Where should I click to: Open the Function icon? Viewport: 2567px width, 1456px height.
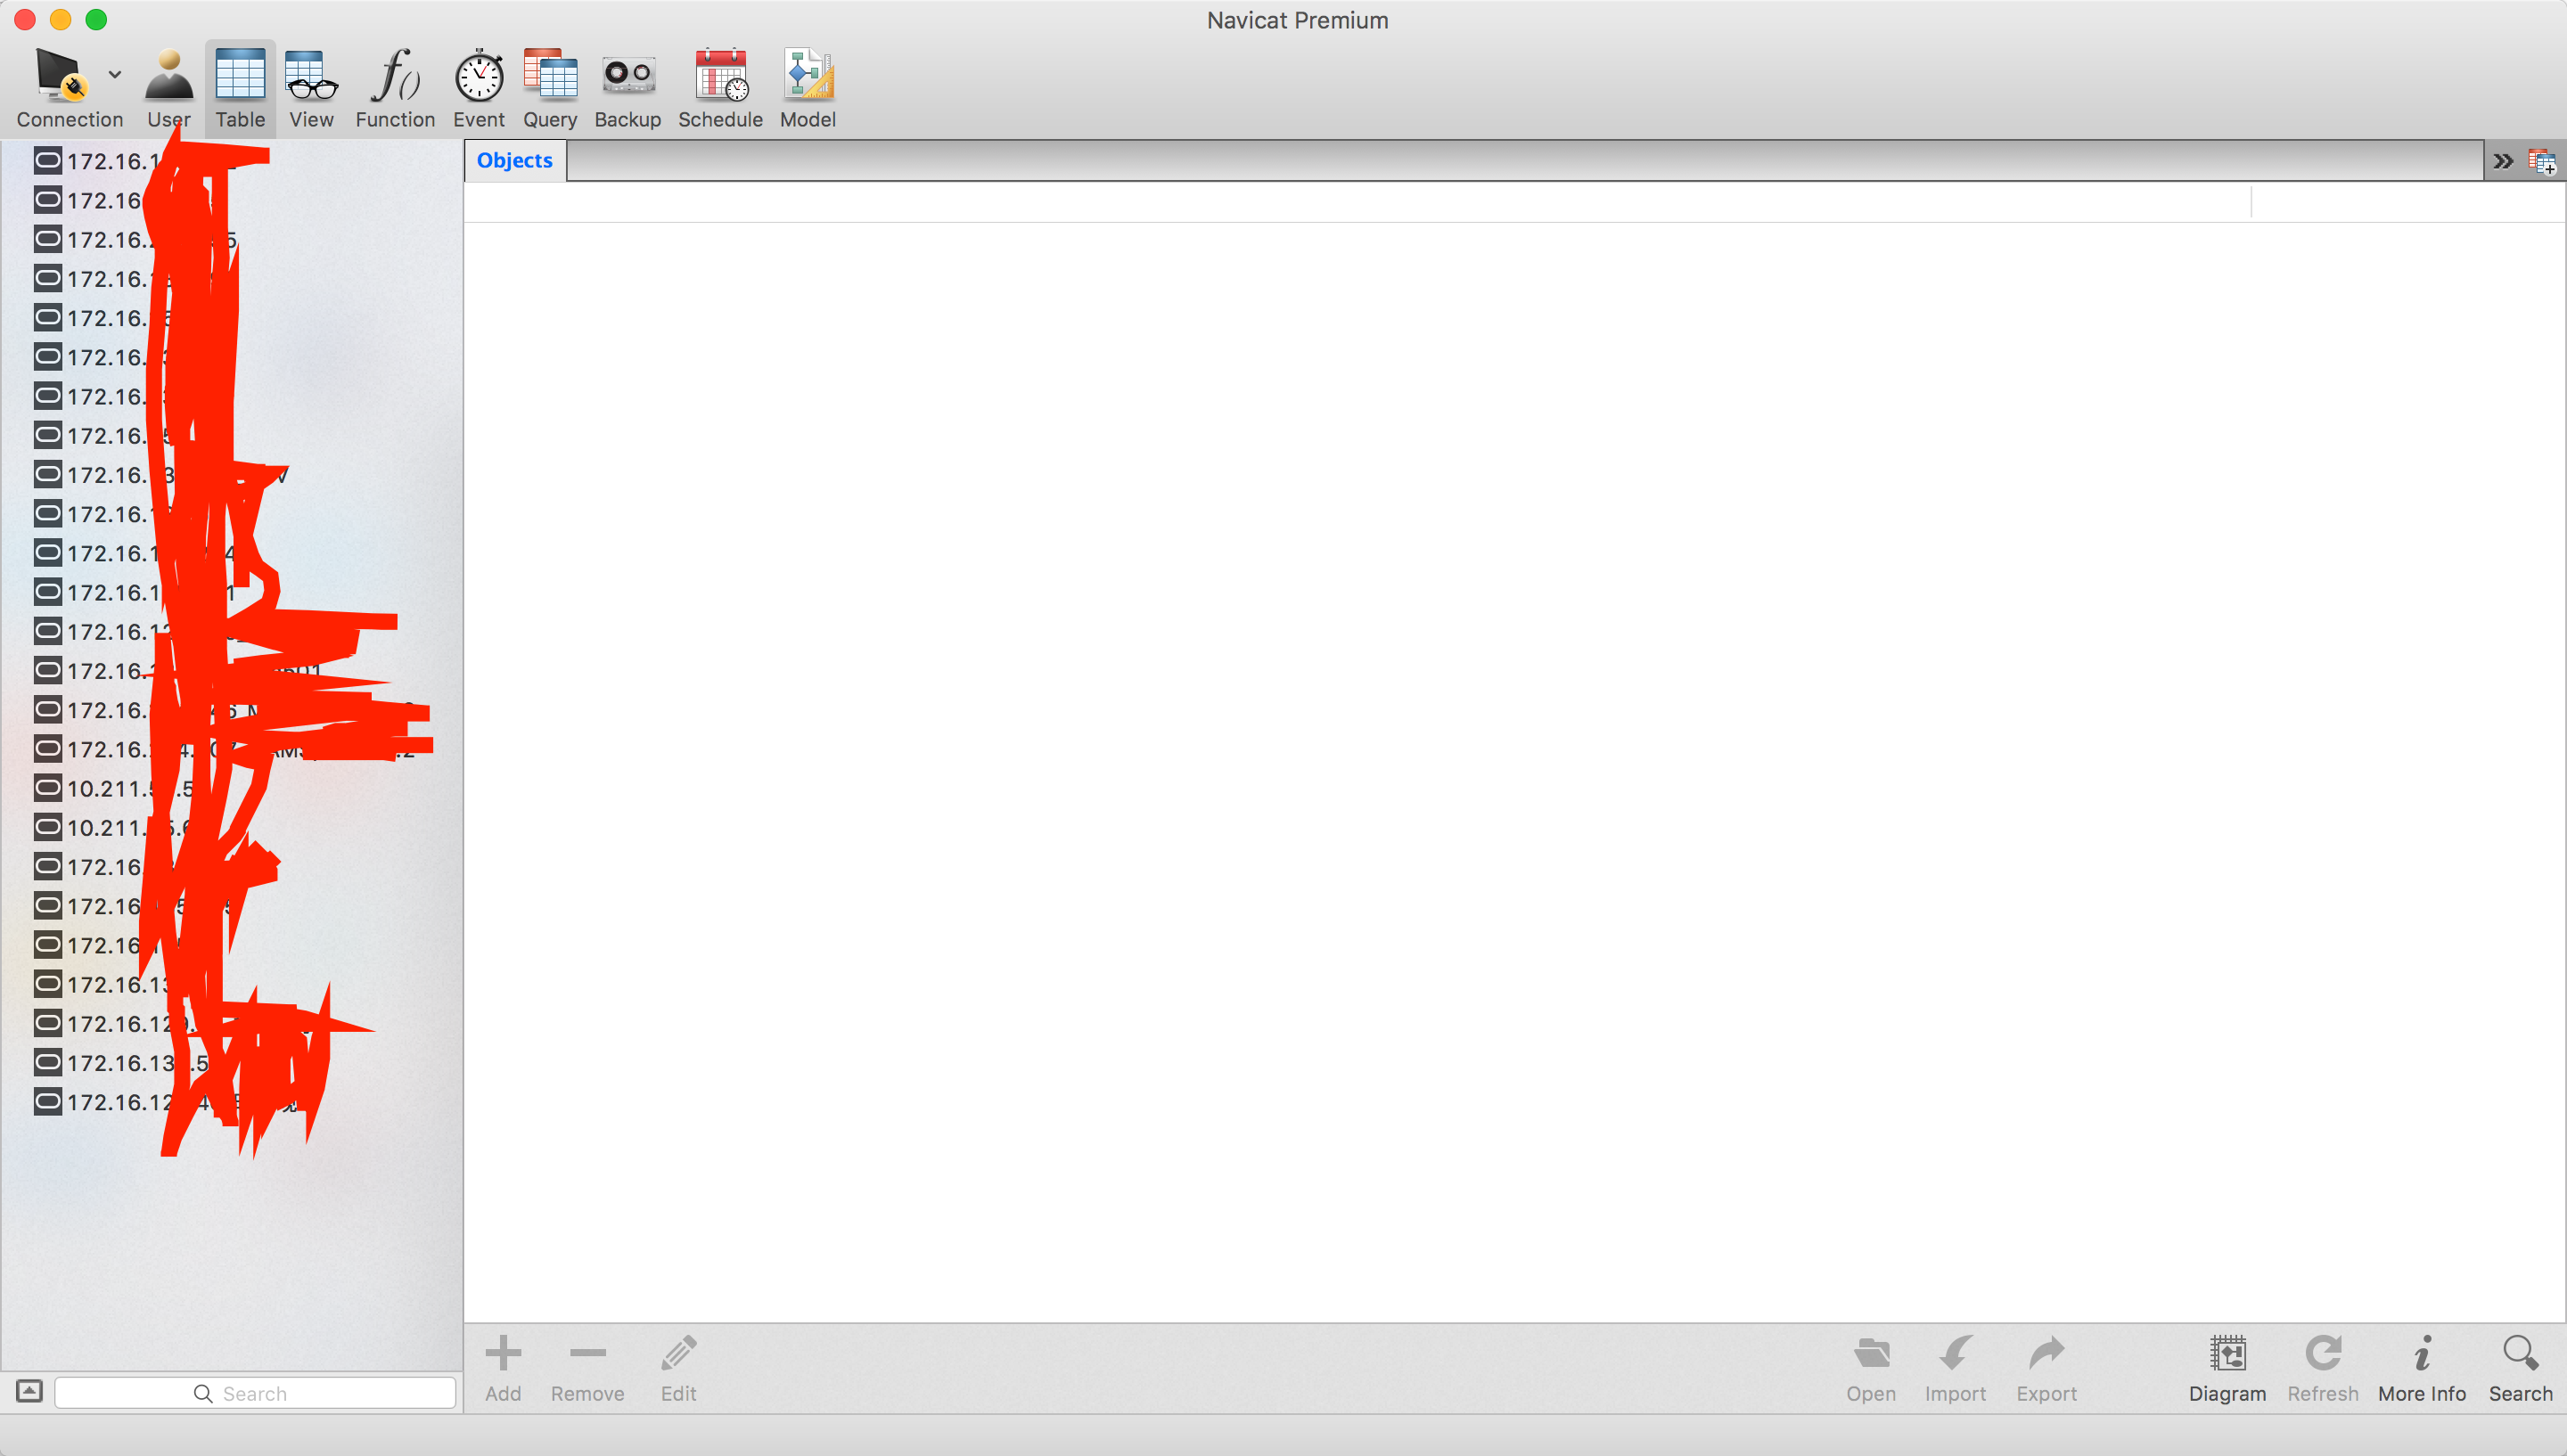click(395, 77)
